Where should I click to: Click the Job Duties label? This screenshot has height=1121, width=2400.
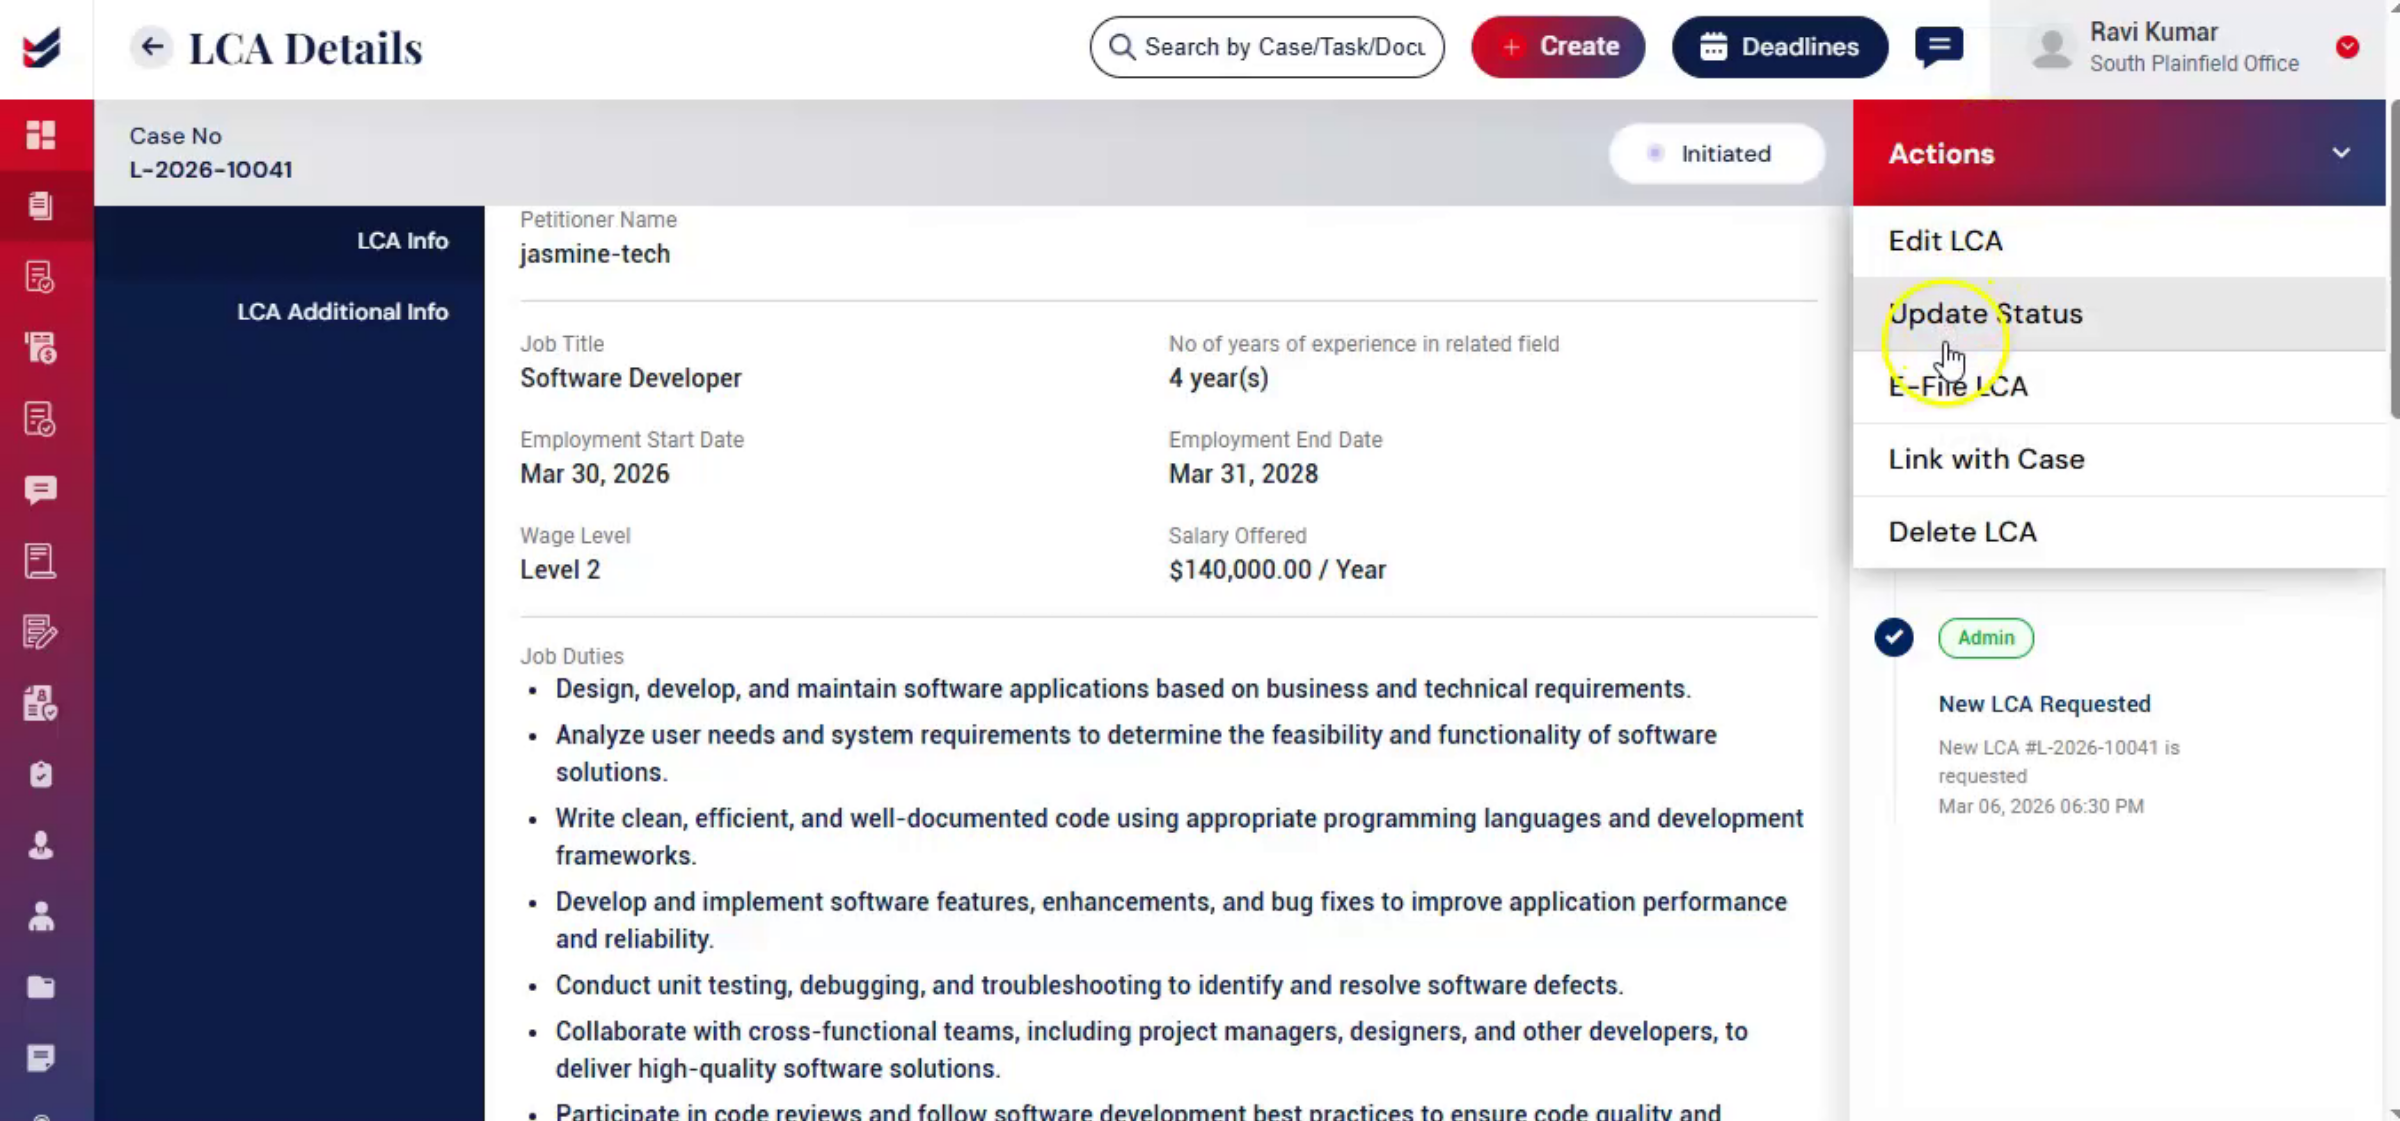click(x=571, y=656)
